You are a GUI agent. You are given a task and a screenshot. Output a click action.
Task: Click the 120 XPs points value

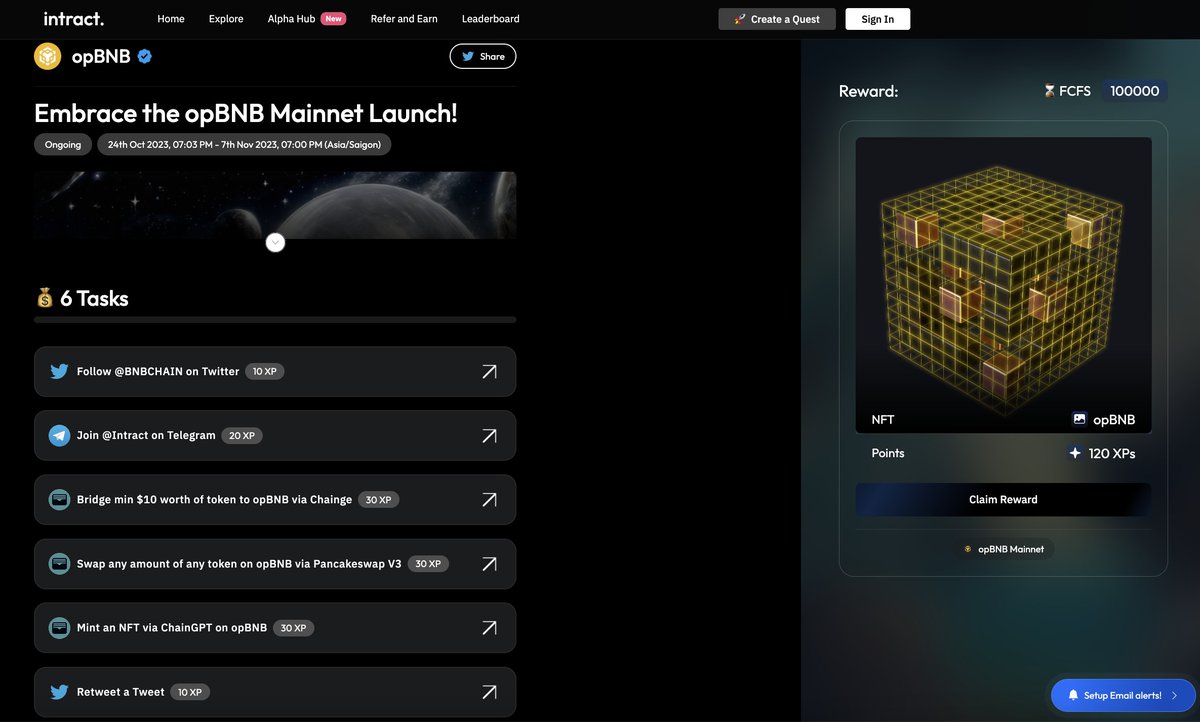(1112, 453)
